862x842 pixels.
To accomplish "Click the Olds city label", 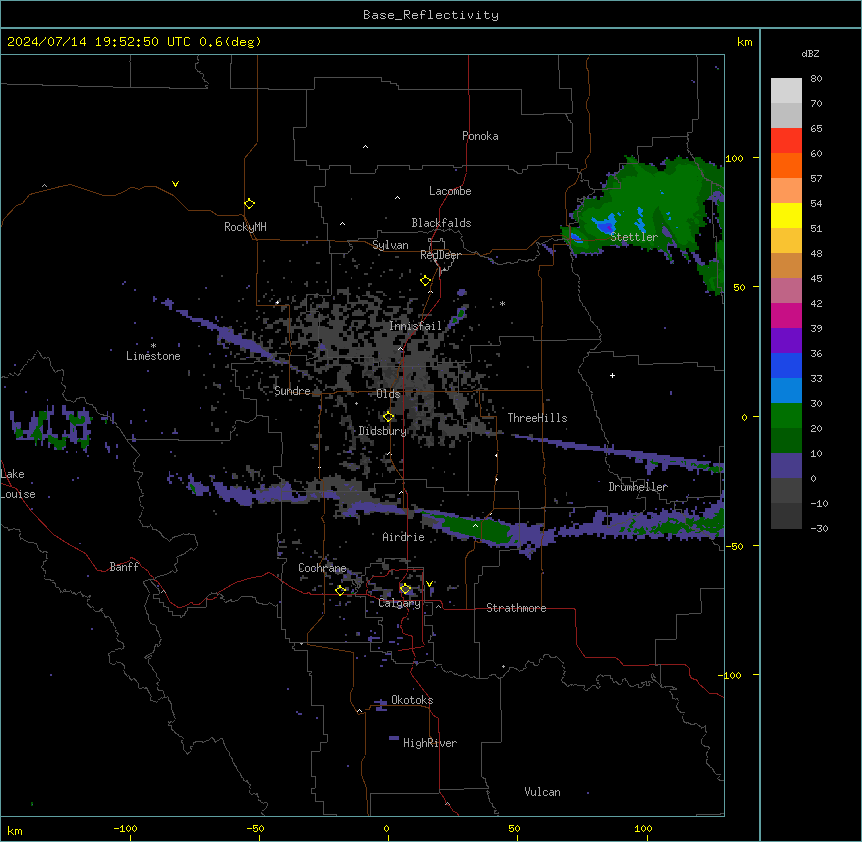I will pyautogui.click(x=388, y=394).
